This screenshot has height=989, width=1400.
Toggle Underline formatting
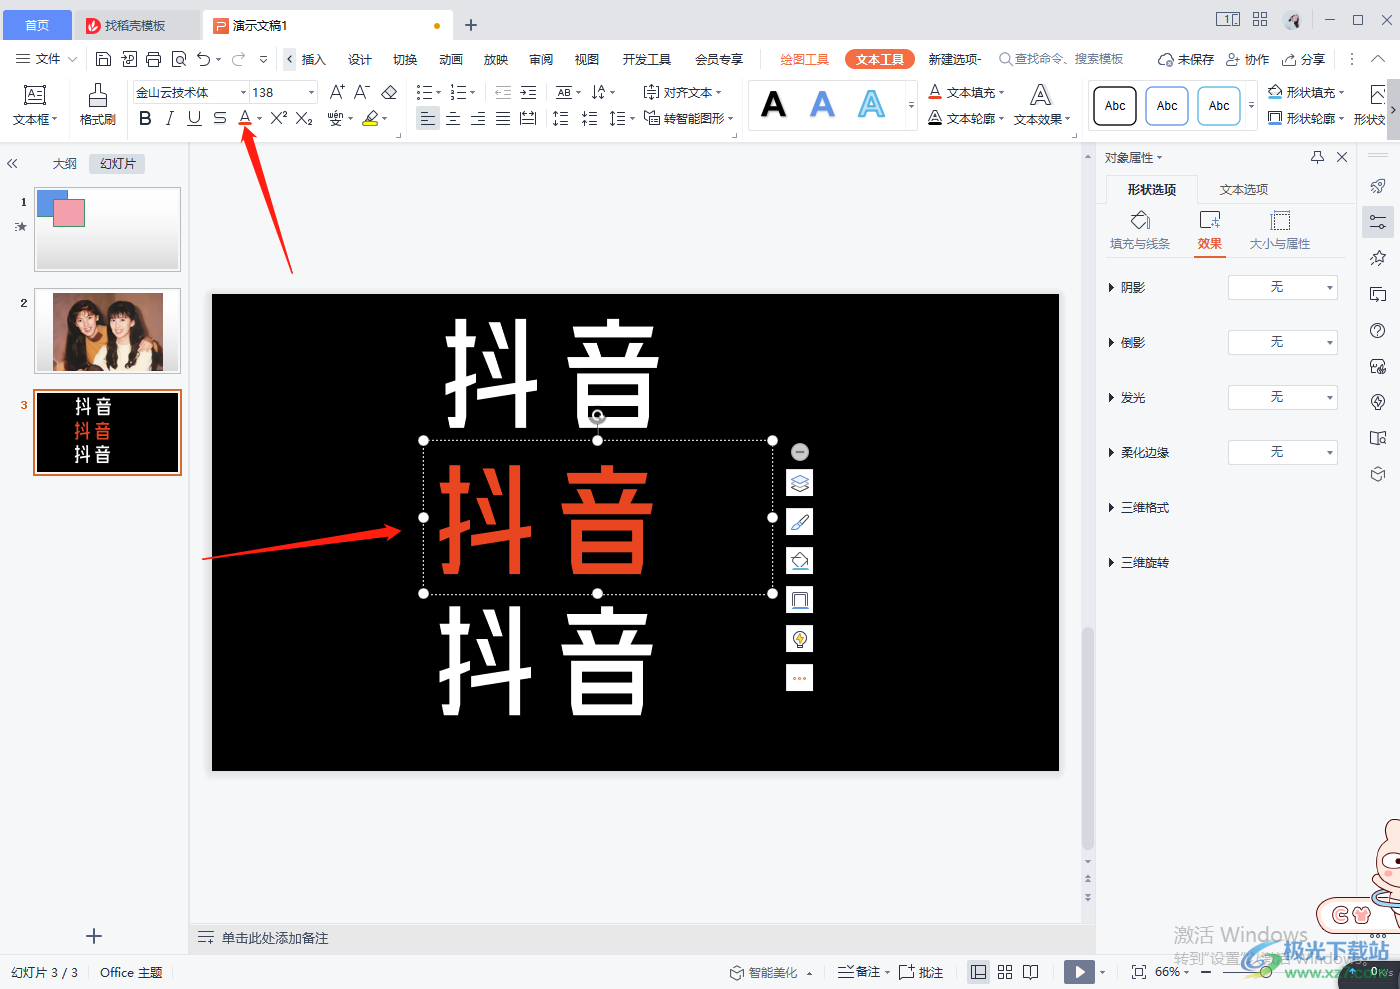194,118
